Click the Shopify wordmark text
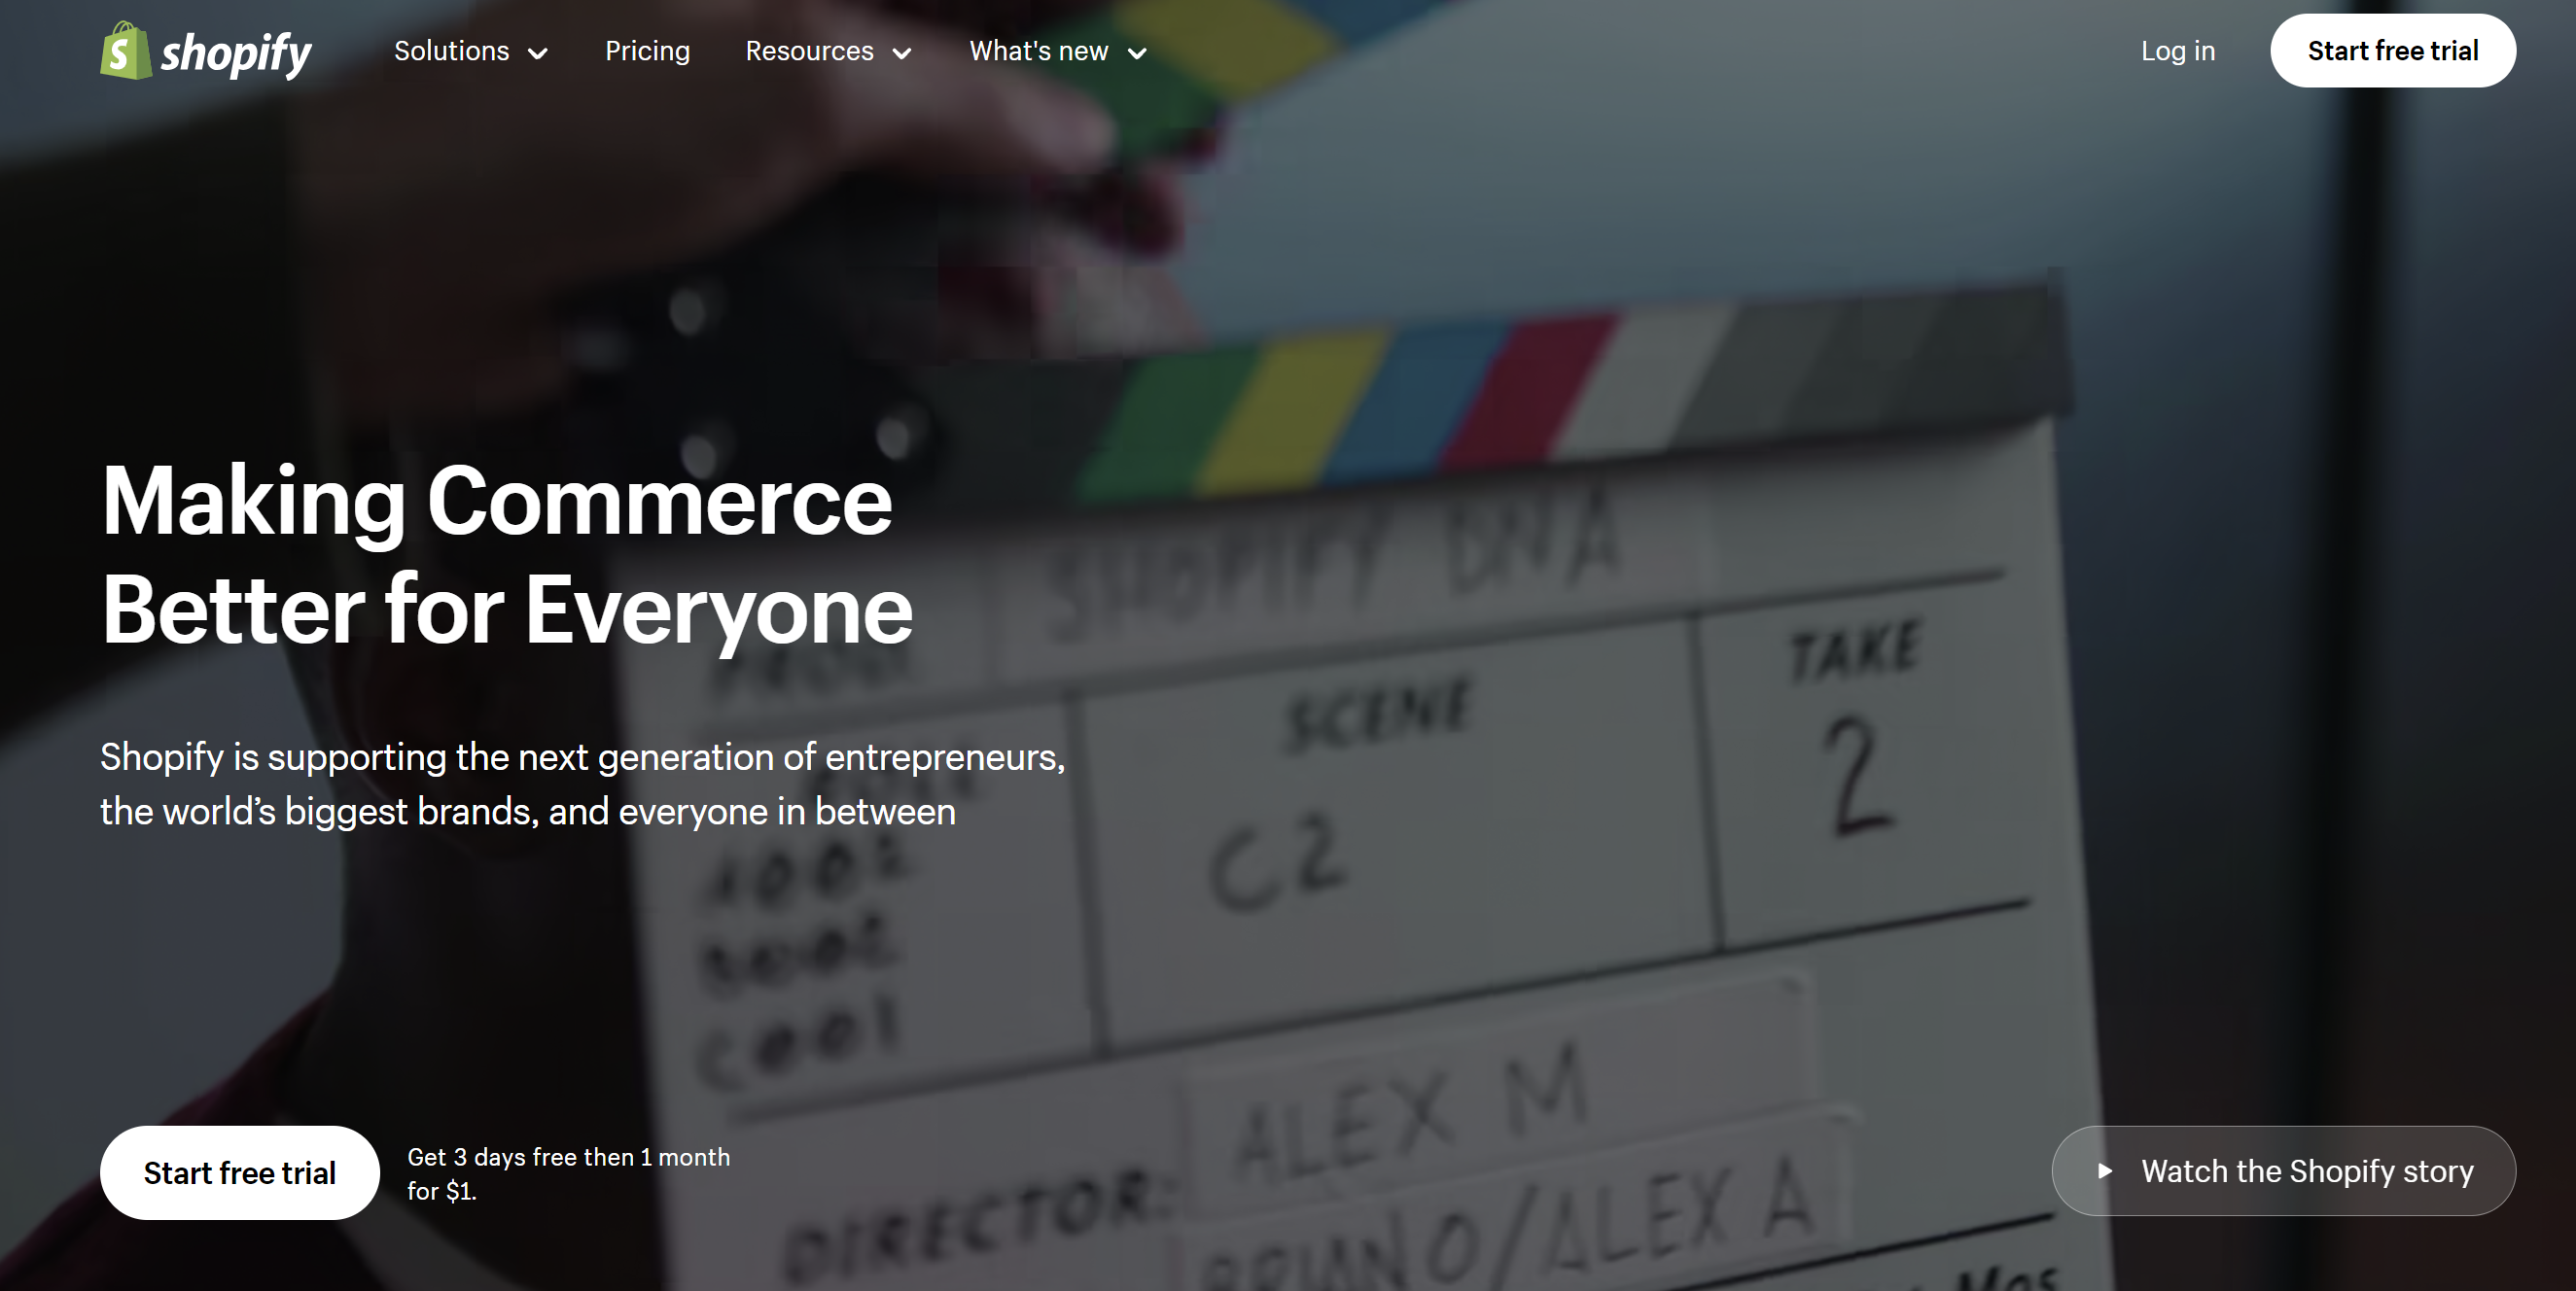2576x1291 pixels. (237, 54)
